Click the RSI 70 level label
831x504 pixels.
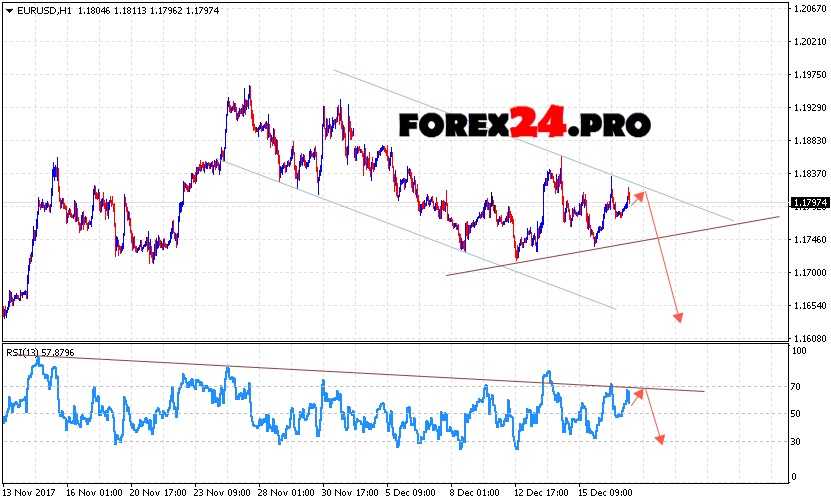798,385
